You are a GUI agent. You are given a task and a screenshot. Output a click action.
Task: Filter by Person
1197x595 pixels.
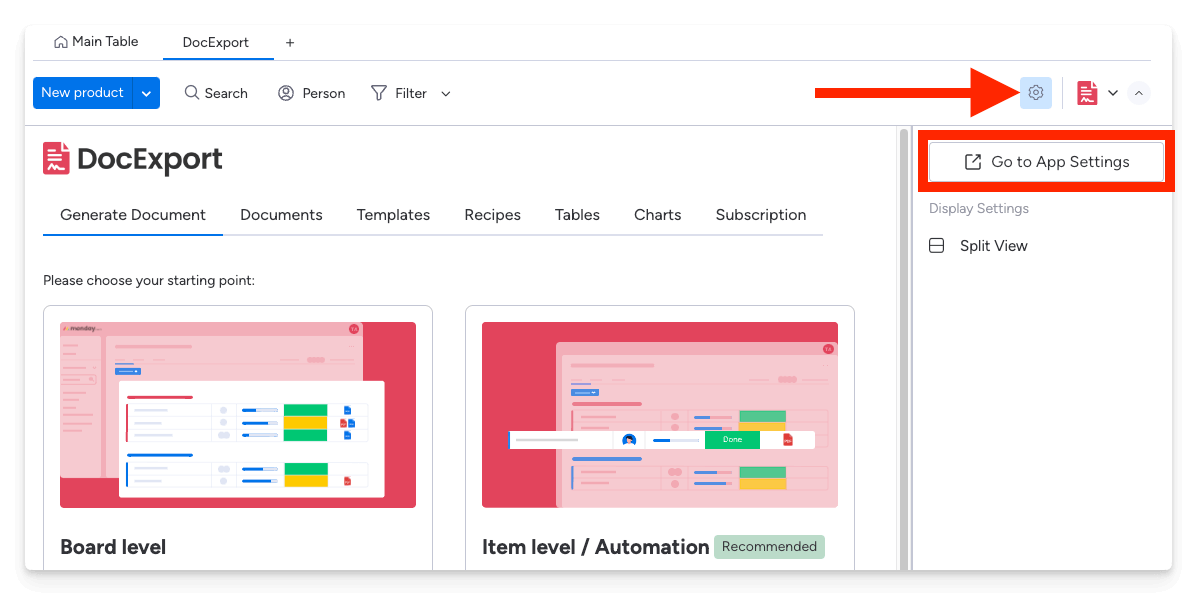pos(311,93)
